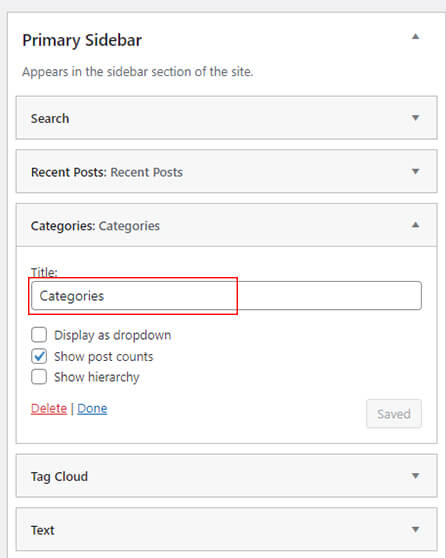Image resolution: width=446 pixels, height=558 pixels.
Task: Focus the Title field containing Categories
Action: coord(226,296)
